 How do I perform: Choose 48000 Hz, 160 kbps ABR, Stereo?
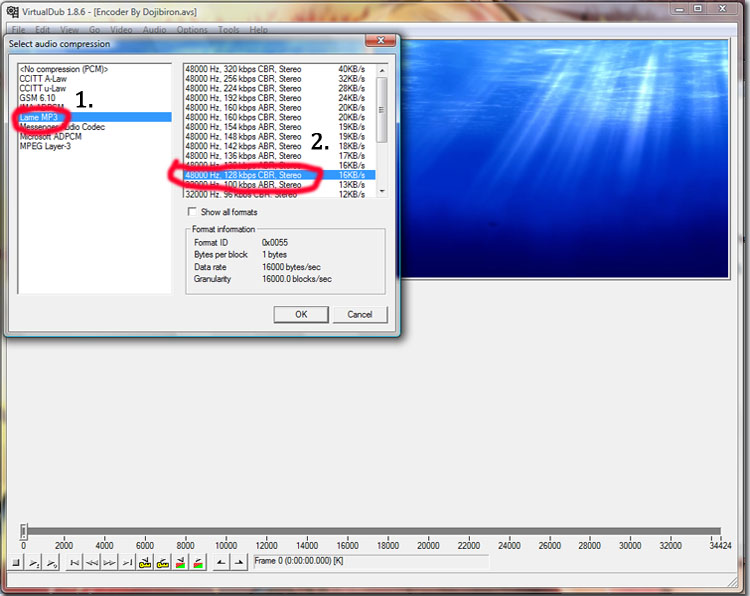(280, 108)
